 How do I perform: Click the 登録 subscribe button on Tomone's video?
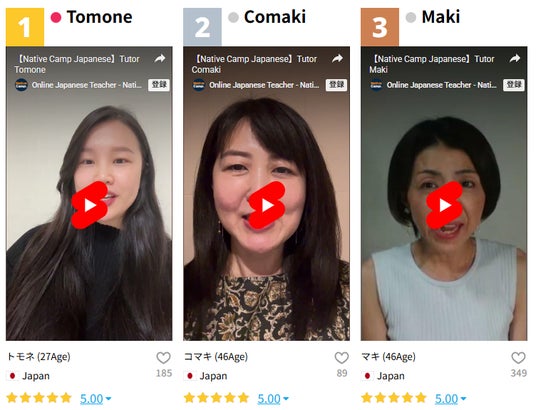(x=159, y=84)
